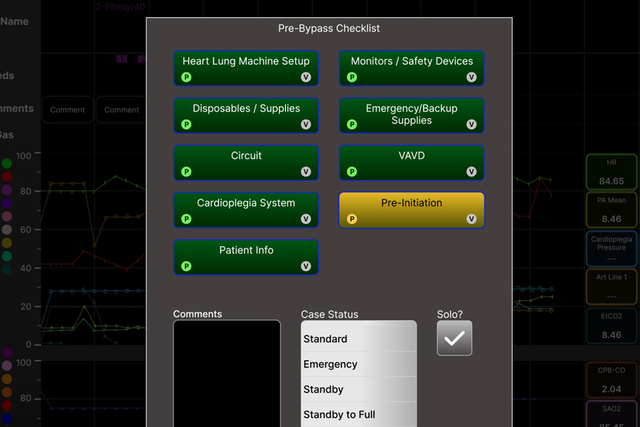
Task: Click V icon on Emergency/Backup Supplies
Action: point(471,125)
